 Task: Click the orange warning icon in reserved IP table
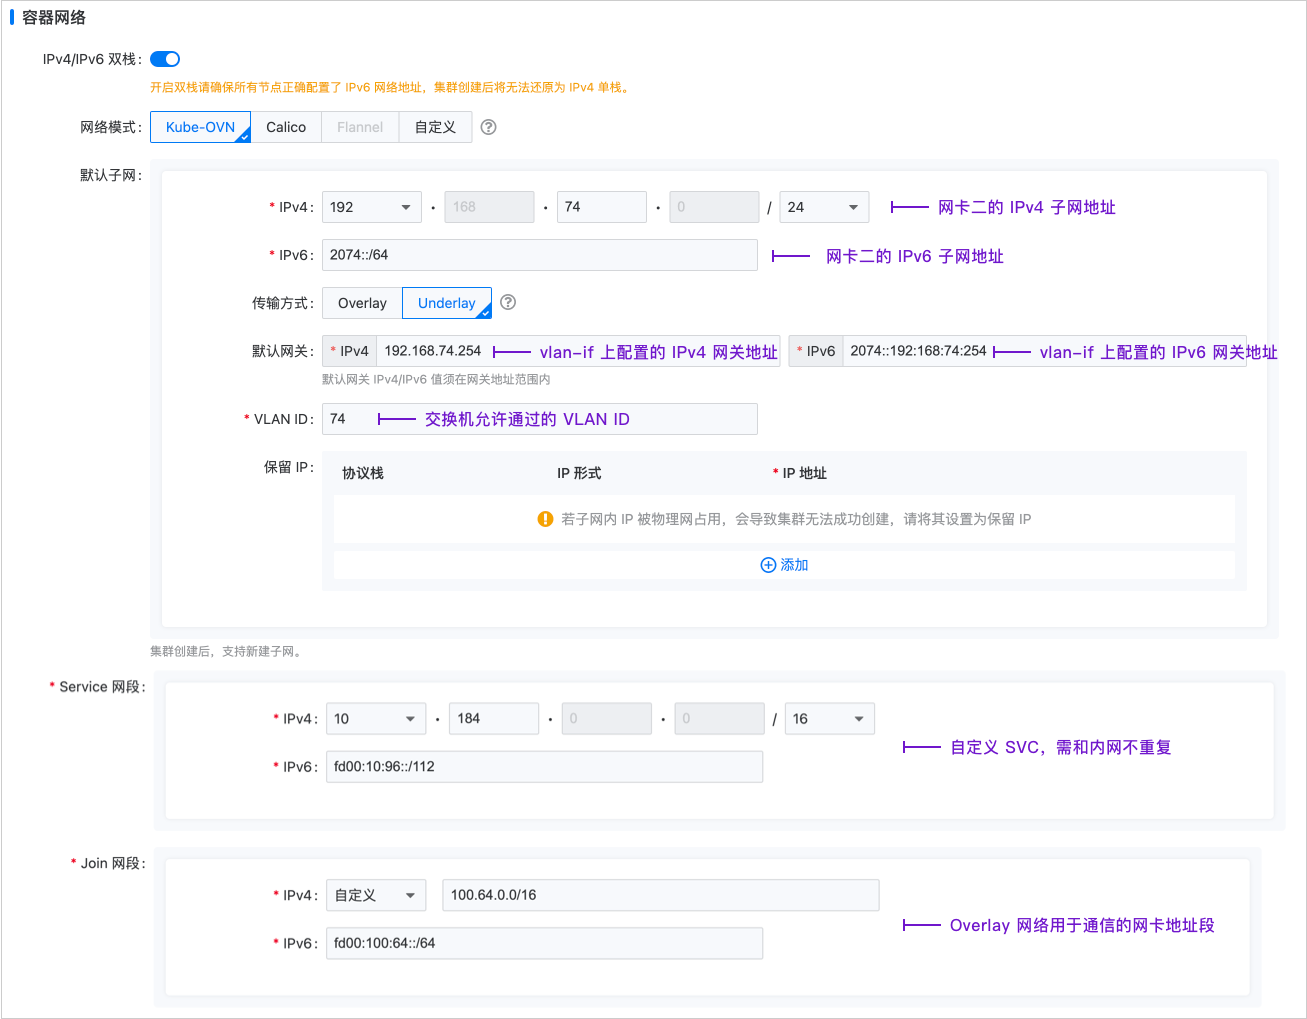pyautogui.click(x=545, y=519)
